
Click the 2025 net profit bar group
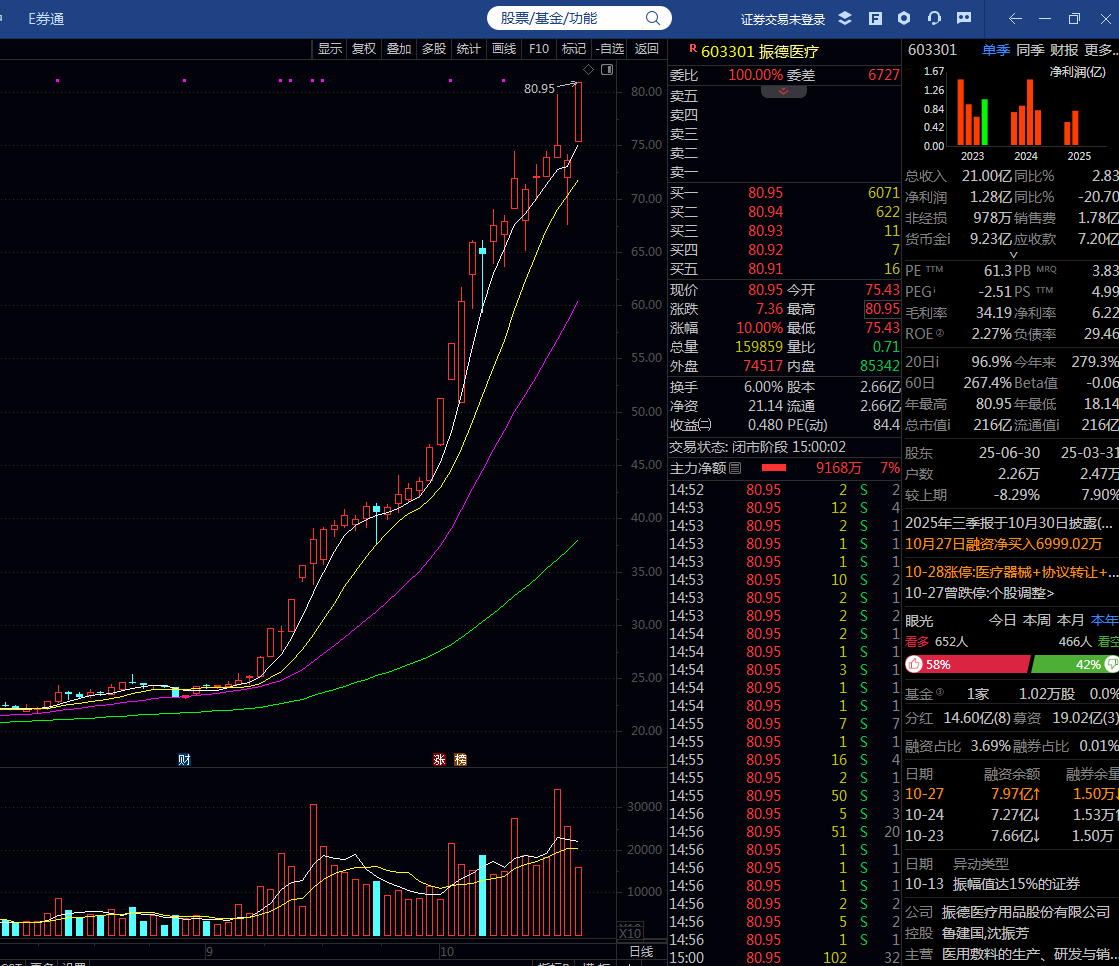tap(1071, 128)
